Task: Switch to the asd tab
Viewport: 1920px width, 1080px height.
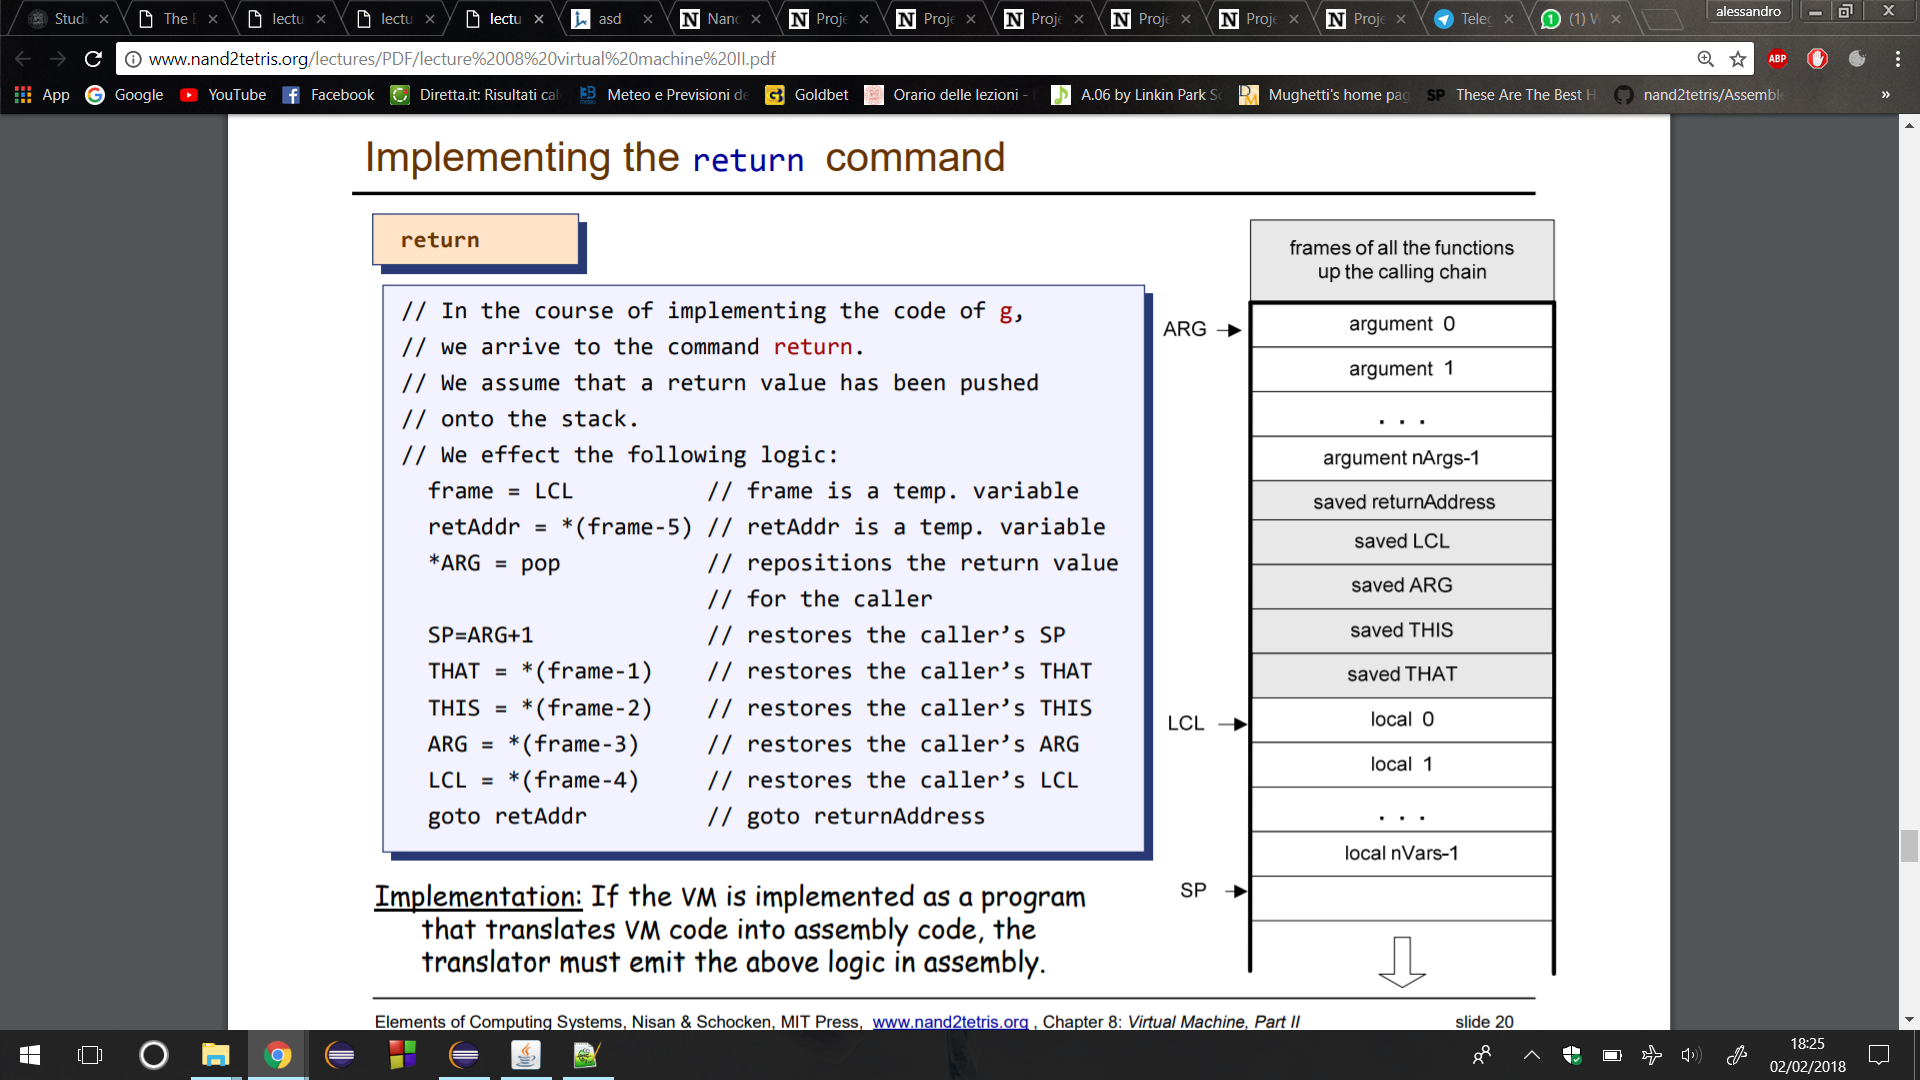Action: click(x=610, y=19)
